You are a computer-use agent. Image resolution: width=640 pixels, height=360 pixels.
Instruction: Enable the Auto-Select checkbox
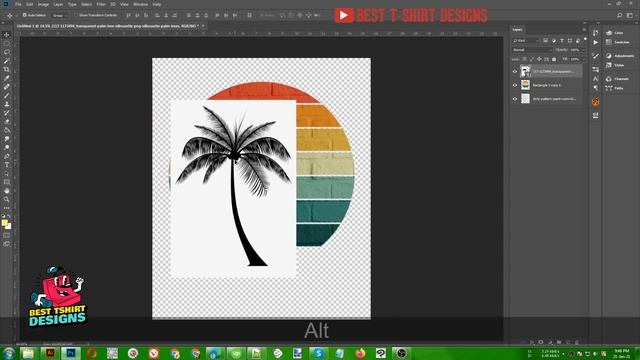pos(24,15)
